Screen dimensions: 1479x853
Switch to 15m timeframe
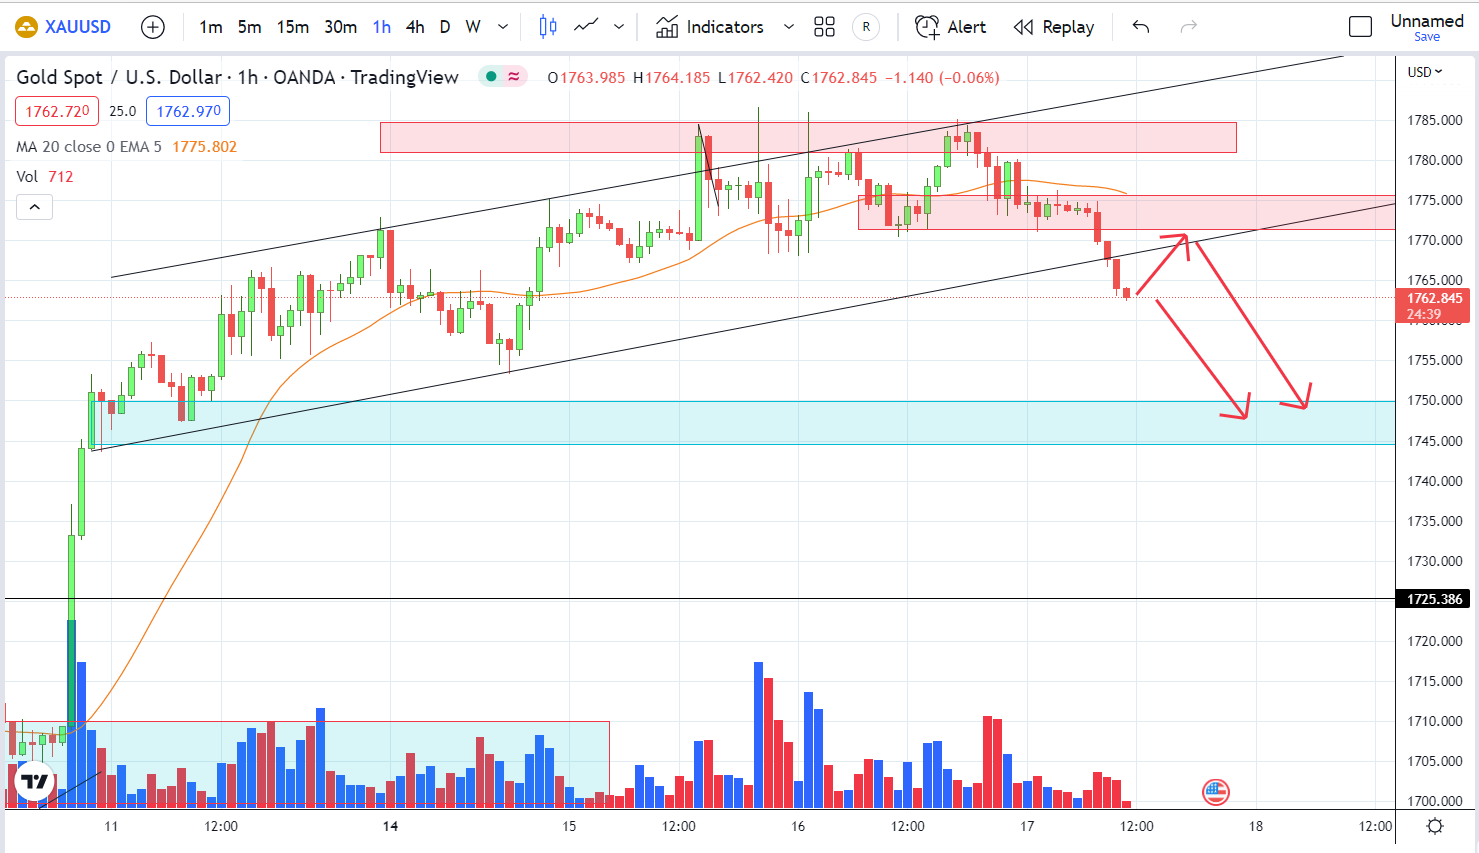click(292, 27)
